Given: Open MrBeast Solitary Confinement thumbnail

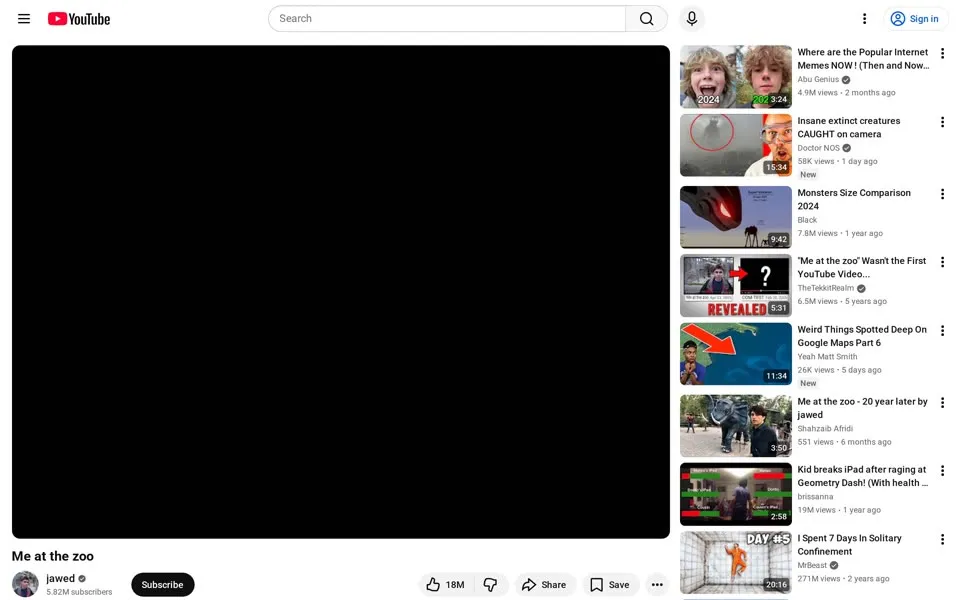Looking at the screenshot, I should click(735, 563).
